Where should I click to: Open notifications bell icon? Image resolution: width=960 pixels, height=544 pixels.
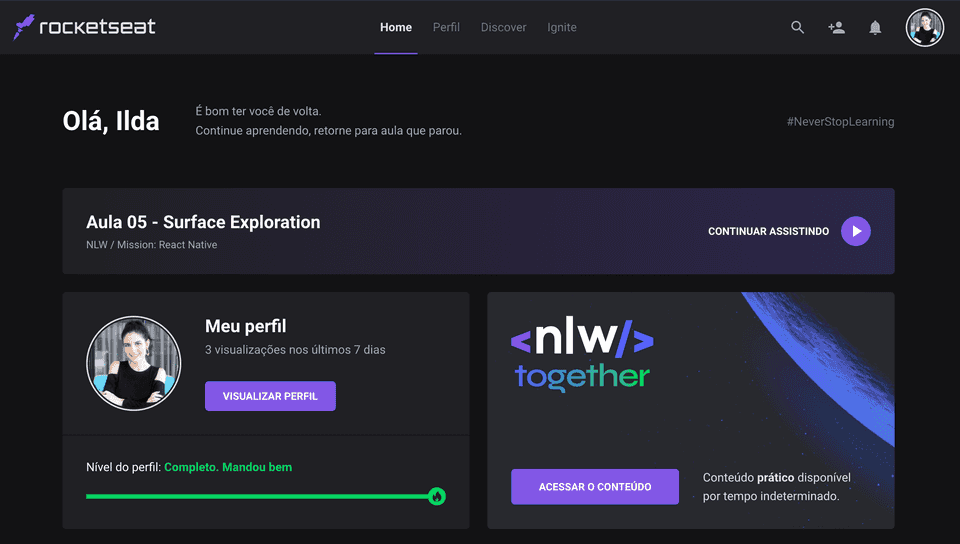[x=876, y=28]
